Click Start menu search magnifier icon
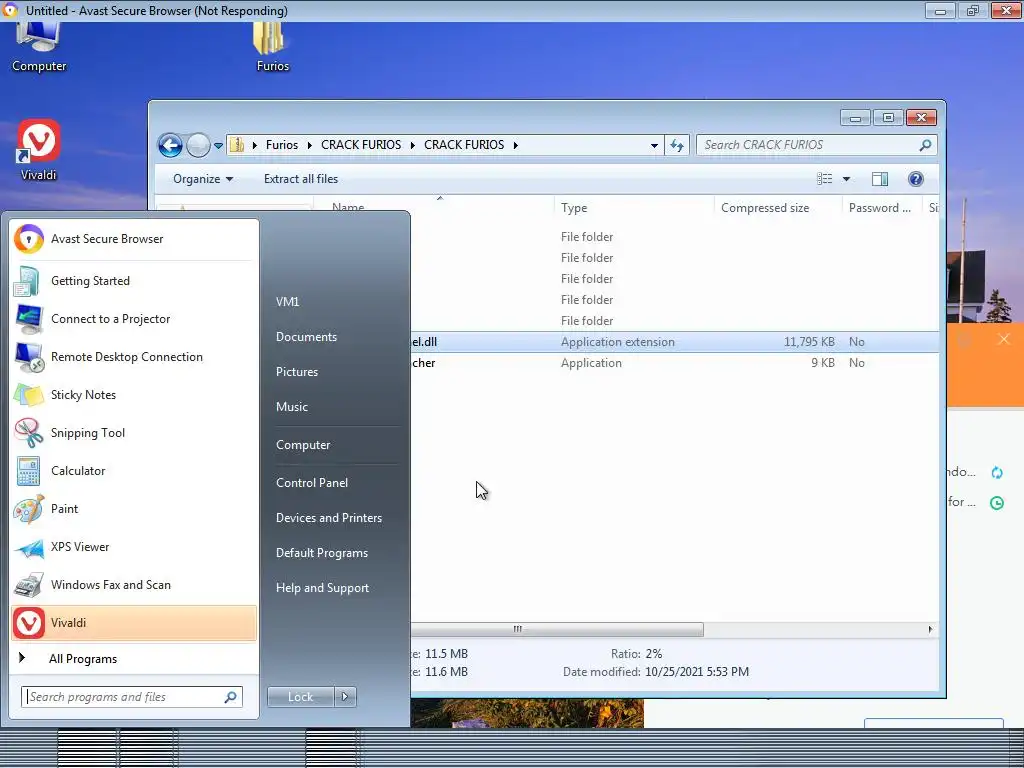1024x768 pixels. (231, 697)
